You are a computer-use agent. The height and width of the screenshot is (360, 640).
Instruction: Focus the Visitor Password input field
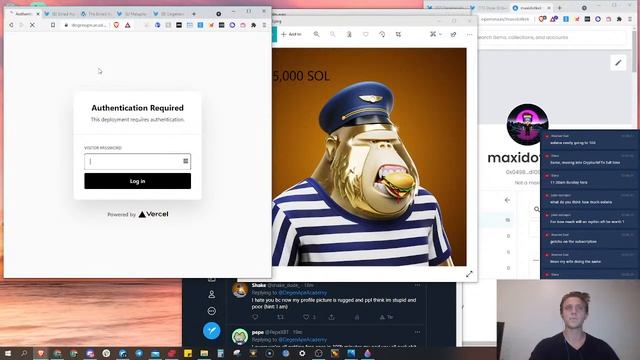click(x=138, y=161)
